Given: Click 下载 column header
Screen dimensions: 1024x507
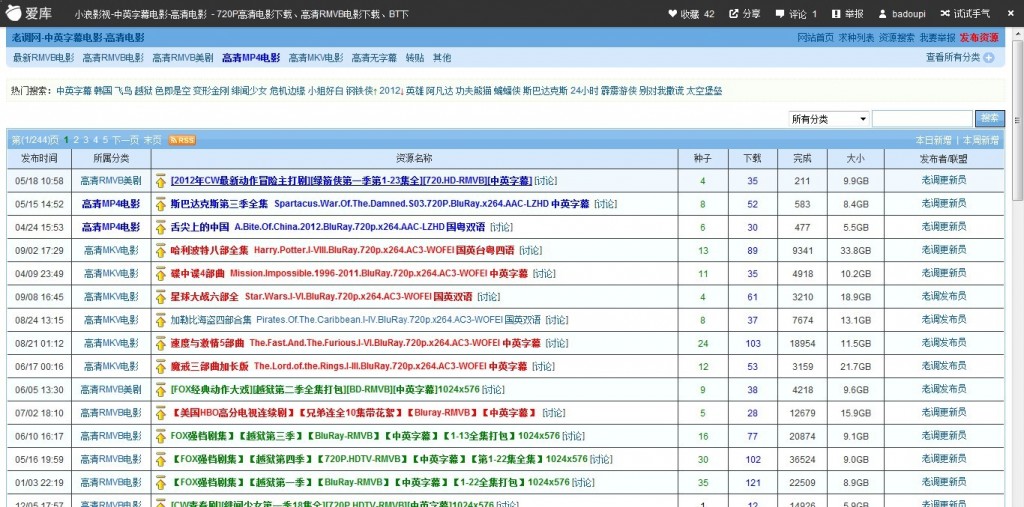Looking at the screenshot, I should coord(752,158).
